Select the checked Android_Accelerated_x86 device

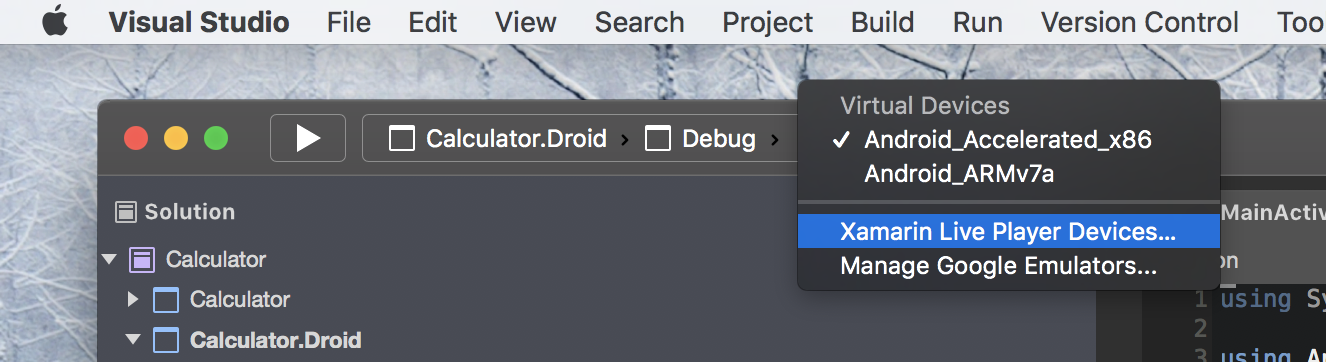[x=1008, y=140]
